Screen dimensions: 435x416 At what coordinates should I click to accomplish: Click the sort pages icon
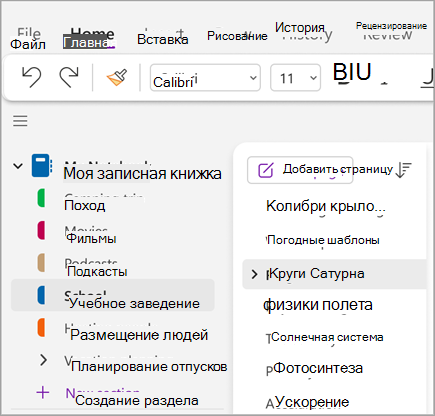click(404, 170)
